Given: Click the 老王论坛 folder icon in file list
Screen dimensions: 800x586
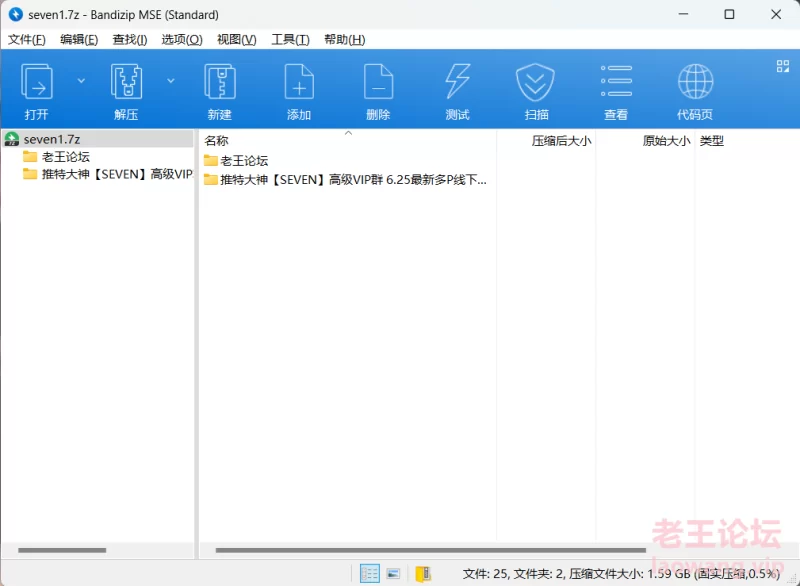Looking at the screenshot, I should [211, 160].
